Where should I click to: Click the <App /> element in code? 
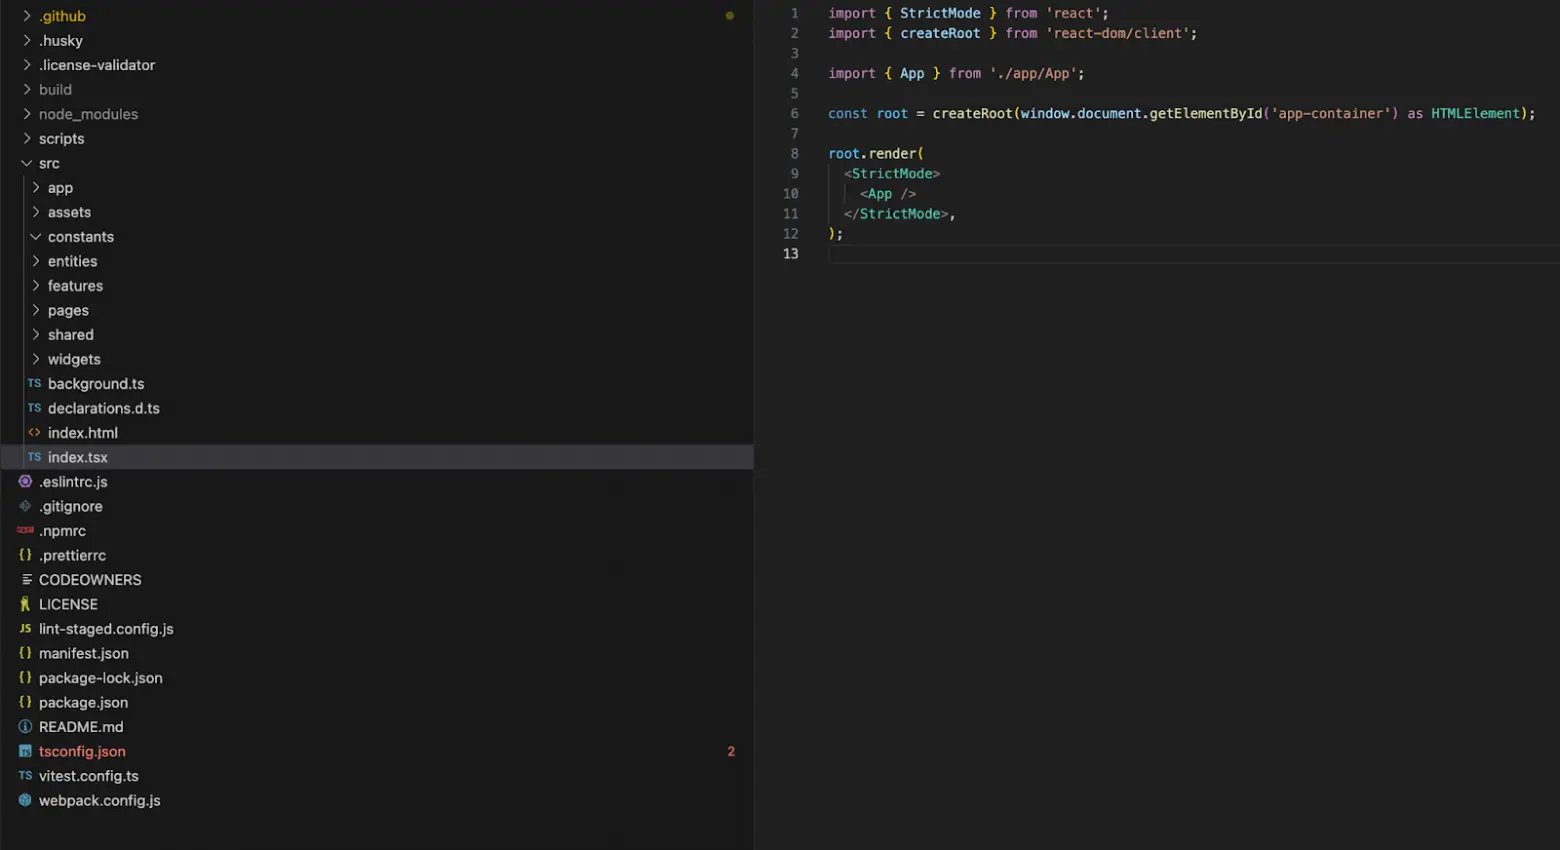click(888, 193)
